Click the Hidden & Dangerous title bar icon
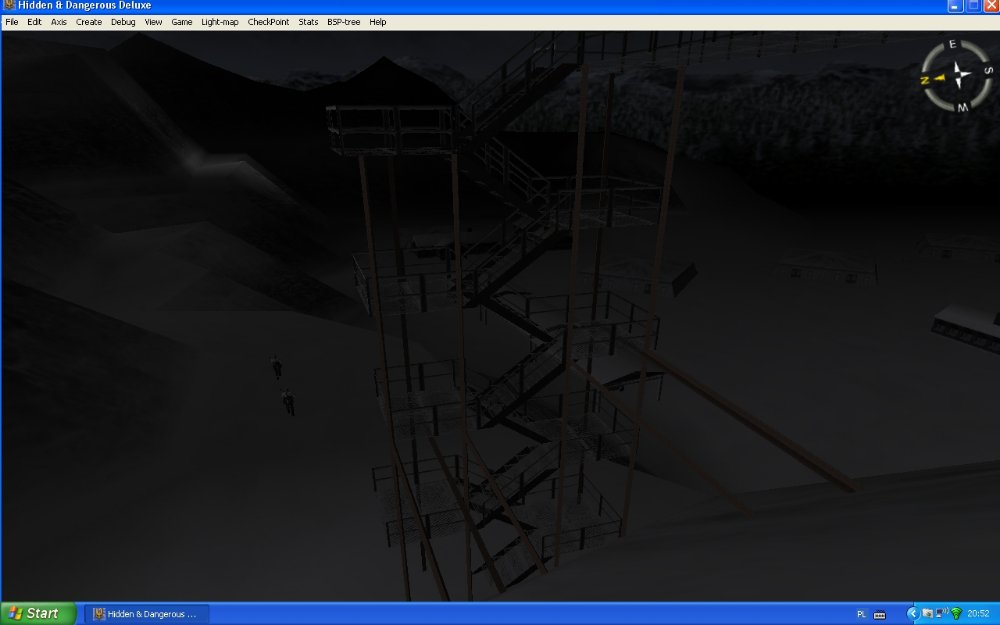1000x625 pixels. click(x=9, y=5)
